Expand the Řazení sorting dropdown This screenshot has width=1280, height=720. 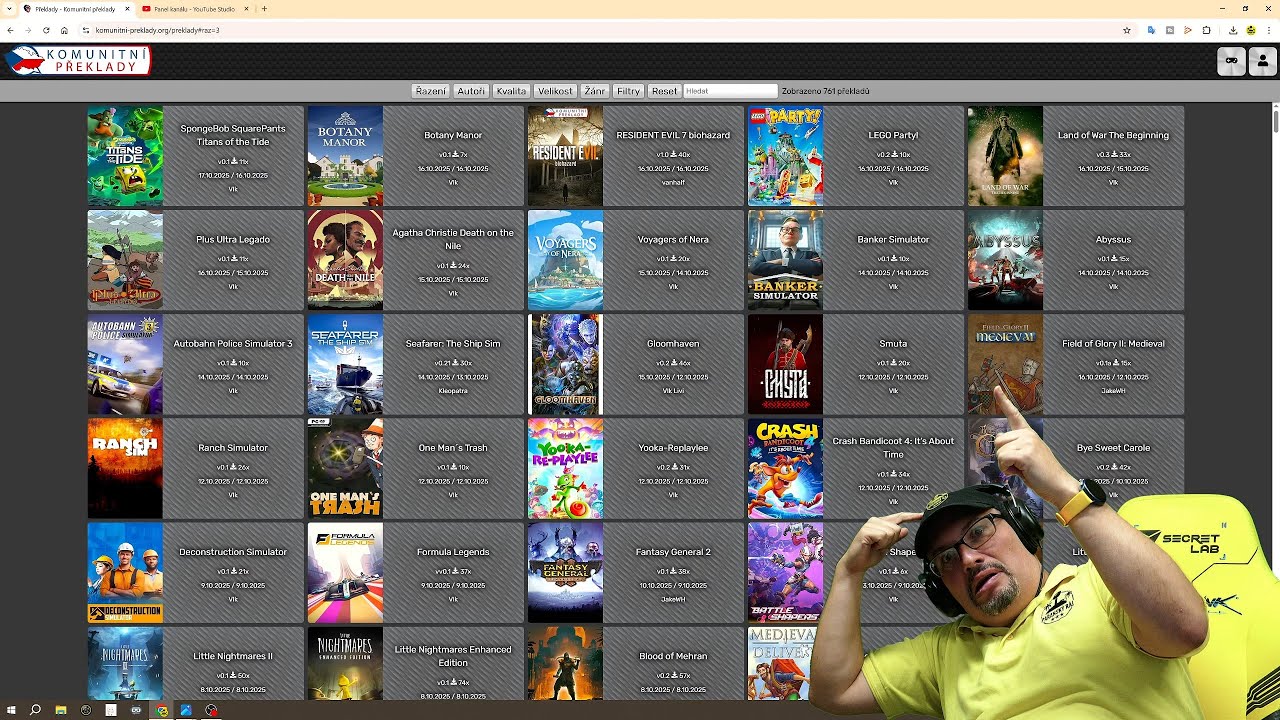click(430, 91)
